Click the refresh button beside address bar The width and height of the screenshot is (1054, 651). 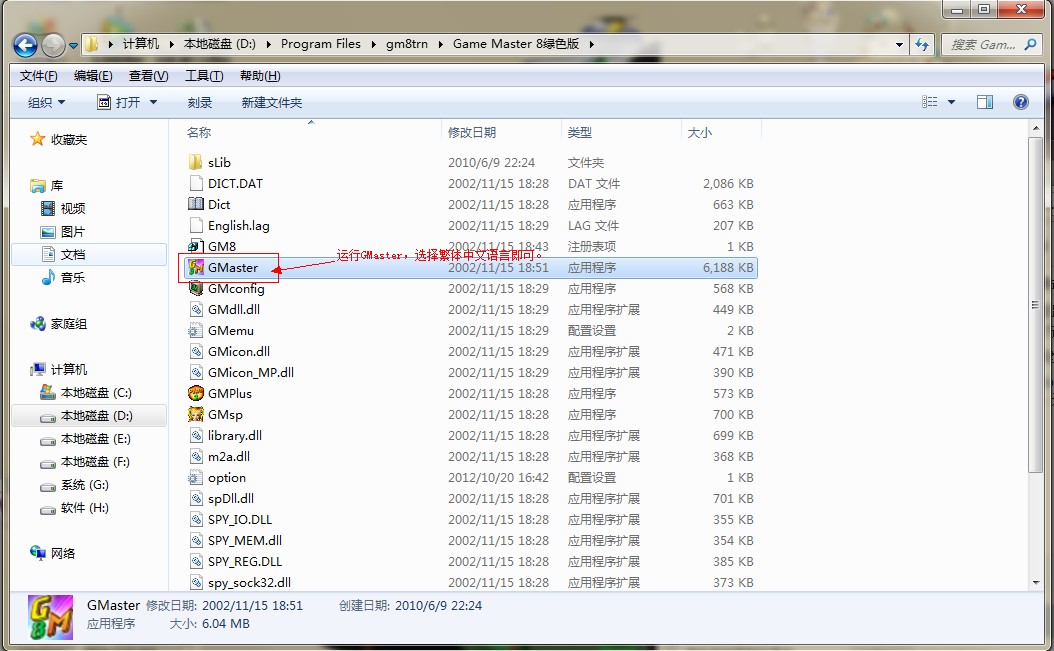[x=922, y=44]
